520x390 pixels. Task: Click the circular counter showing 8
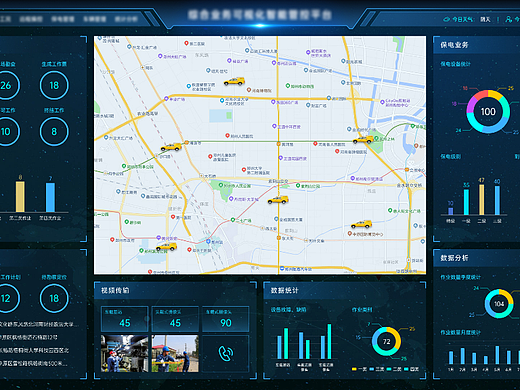click(54, 132)
